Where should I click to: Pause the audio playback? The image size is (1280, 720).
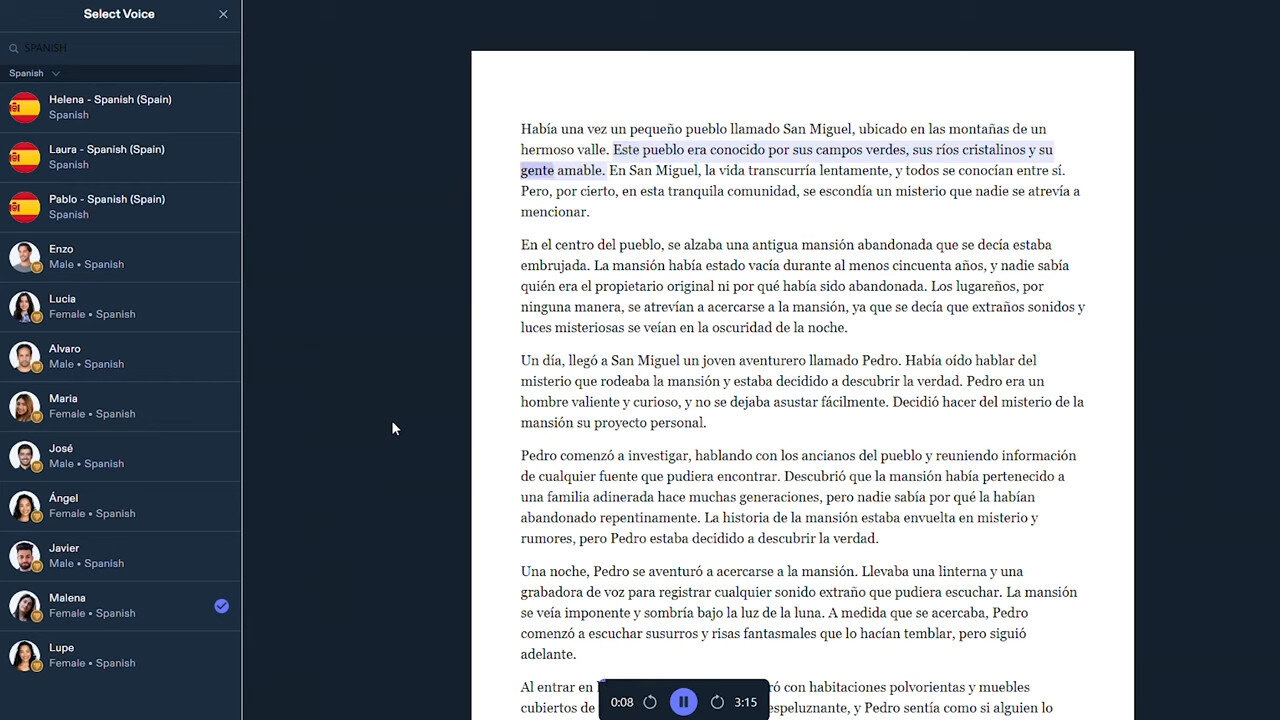click(x=683, y=701)
